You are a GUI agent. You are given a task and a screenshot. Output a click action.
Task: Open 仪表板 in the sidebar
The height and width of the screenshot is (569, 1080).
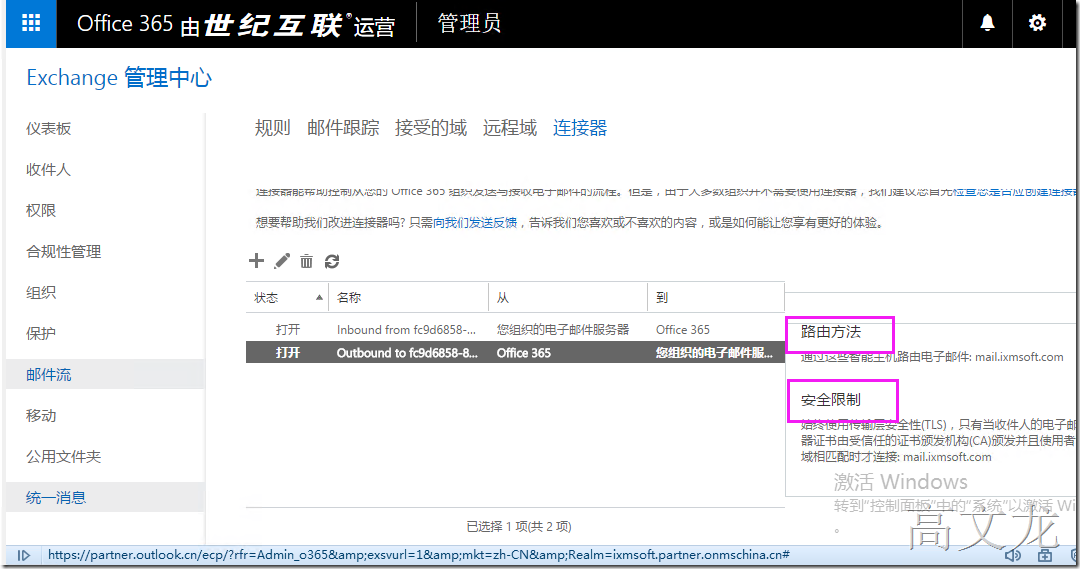click(49, 129)
